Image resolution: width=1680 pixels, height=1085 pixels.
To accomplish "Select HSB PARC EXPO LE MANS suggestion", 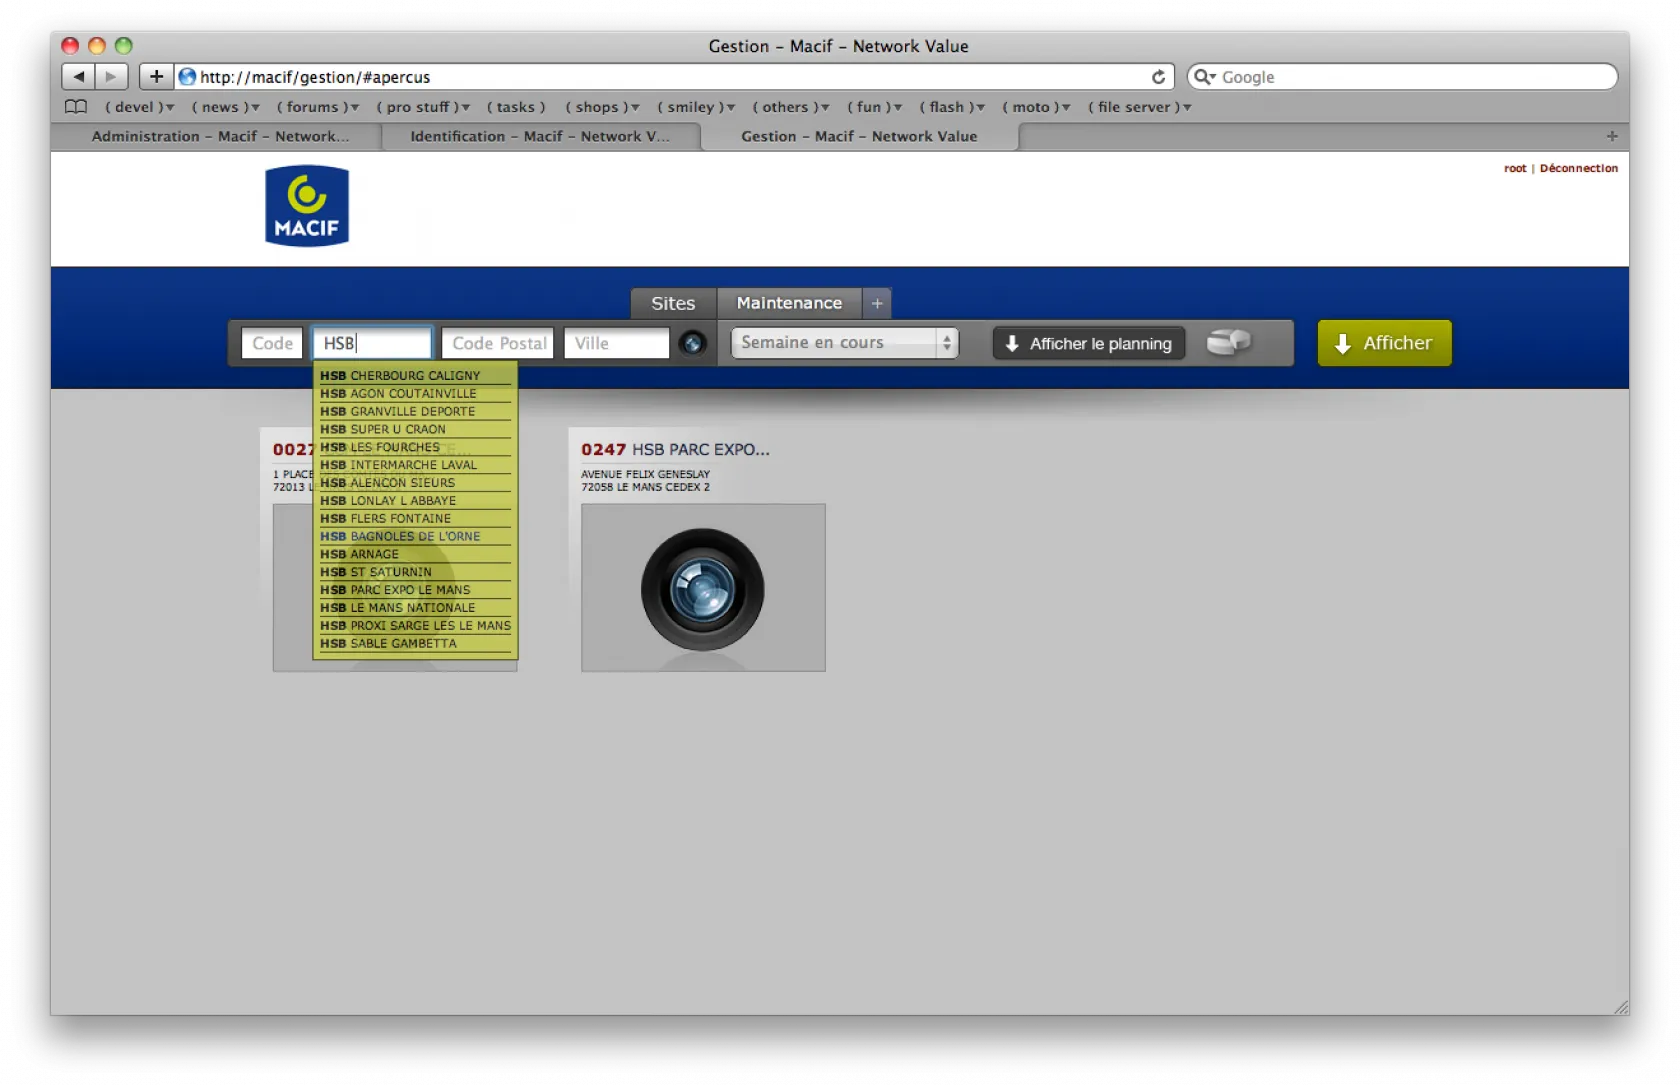I will click(410, 590).
